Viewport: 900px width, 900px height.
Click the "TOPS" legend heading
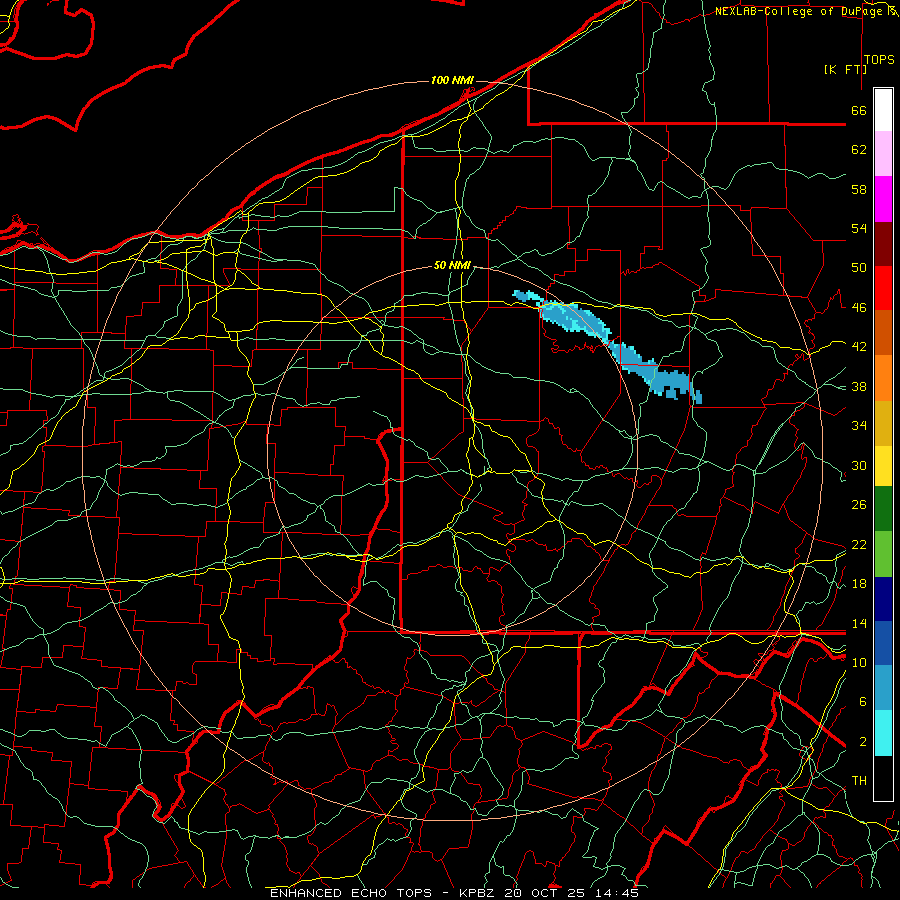point(879,60)
